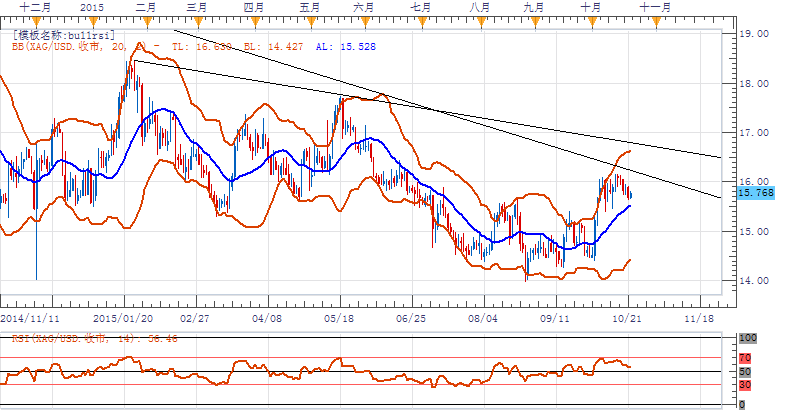Click the RSI 50 midline level label
The height and width of the screenshot is (410, 786).
point(745,372)
